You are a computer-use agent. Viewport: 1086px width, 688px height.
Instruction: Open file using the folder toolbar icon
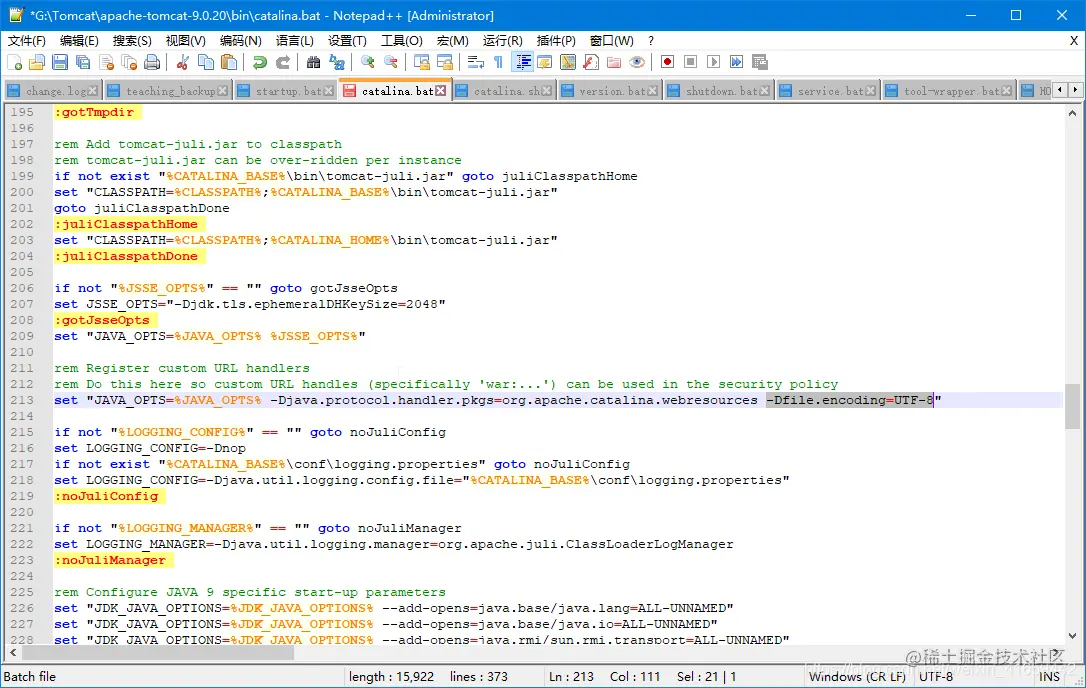37,62
